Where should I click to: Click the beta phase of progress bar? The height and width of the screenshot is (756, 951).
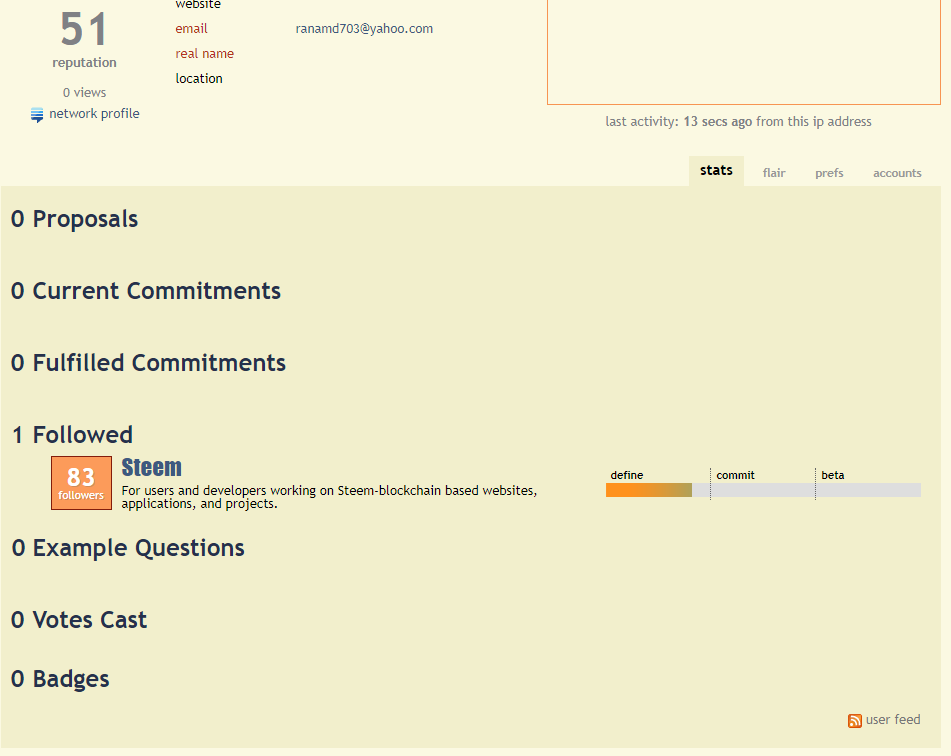pos(869,490)
